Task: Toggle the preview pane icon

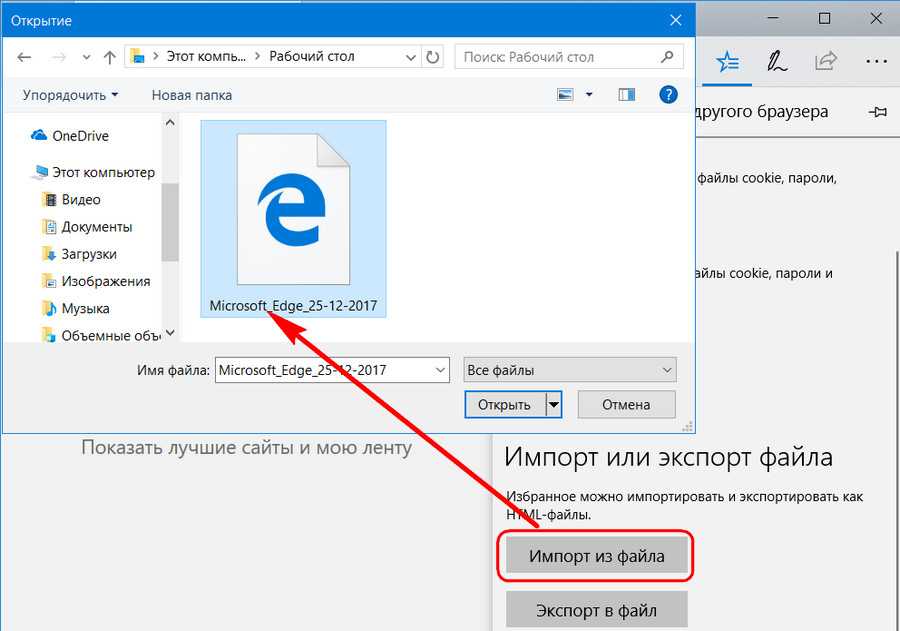Action: click(x=627, y=95)
